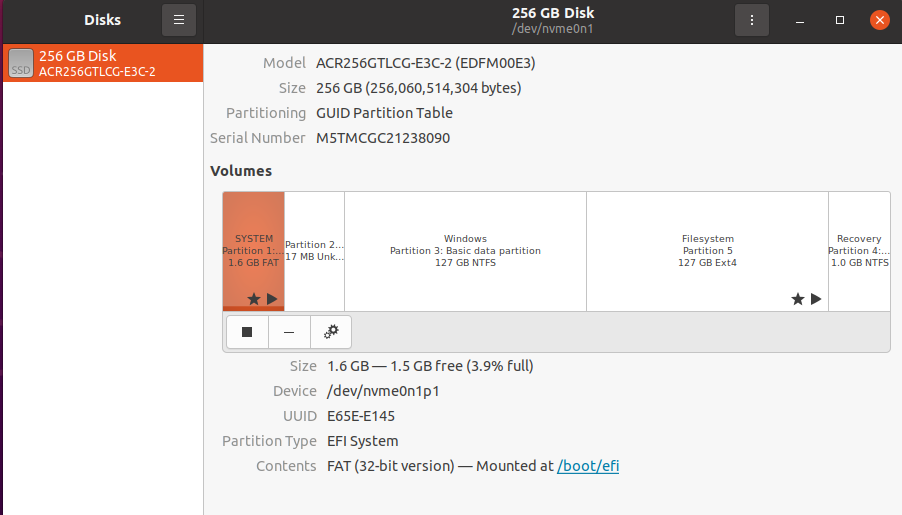Image resolution: width=902 pixels, height=515 pixels.
Task: Click the device path /dev/nvme0n1p1
Action: 383,391
